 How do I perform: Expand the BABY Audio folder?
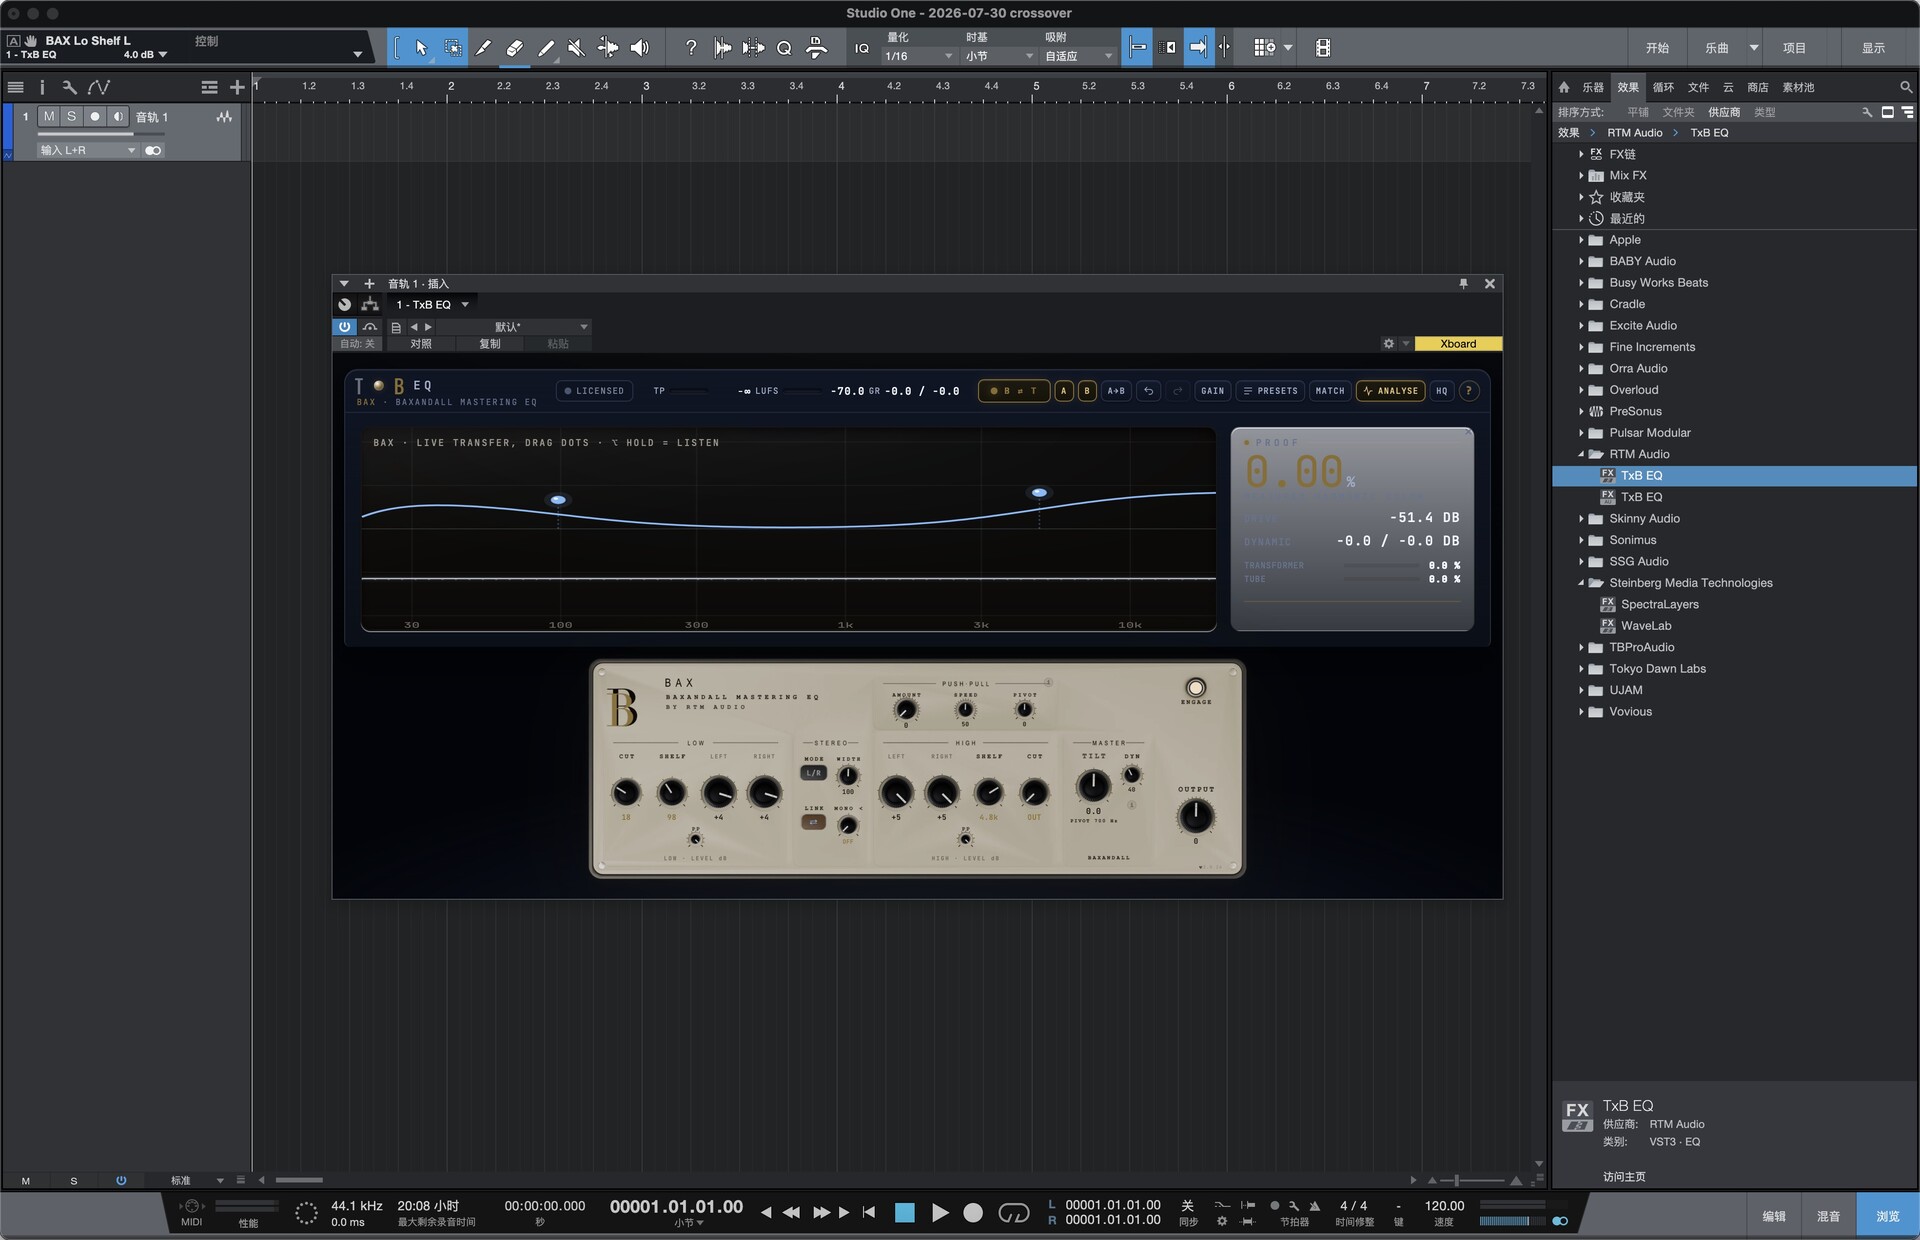1581,261
